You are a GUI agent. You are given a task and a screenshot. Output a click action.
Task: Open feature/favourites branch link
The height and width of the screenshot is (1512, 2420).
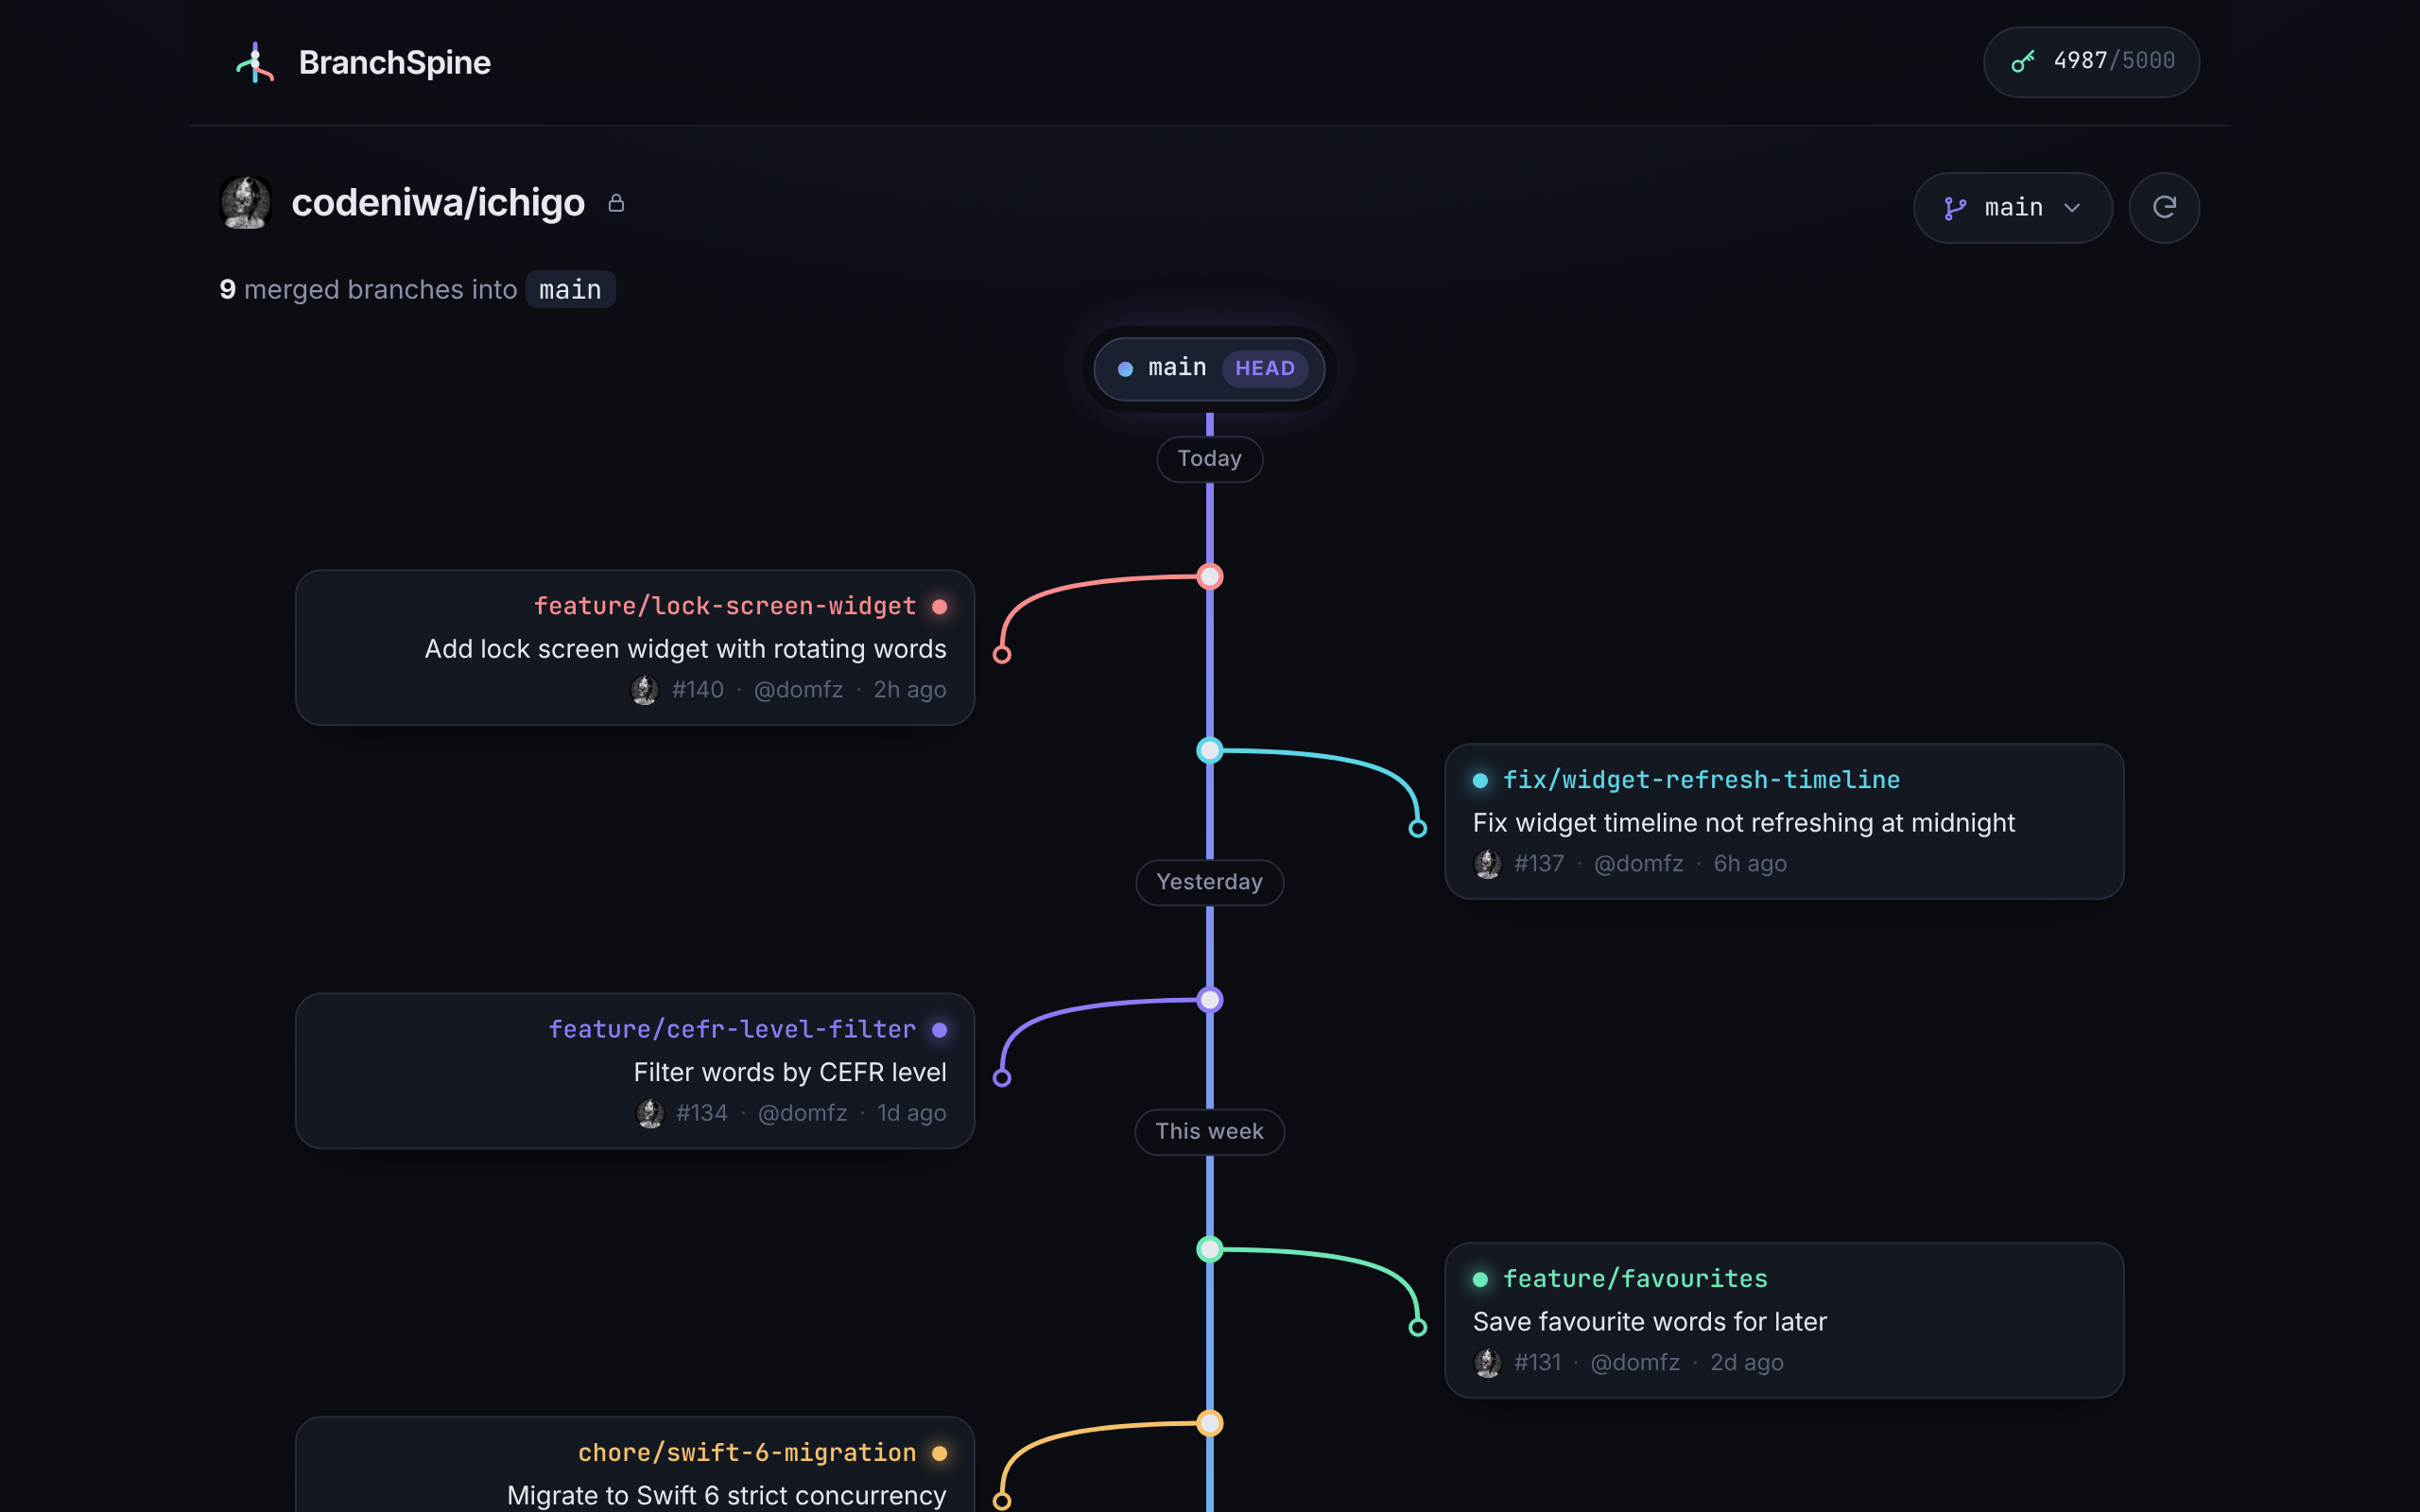pyautogui.click(x=1635, y=1279)
